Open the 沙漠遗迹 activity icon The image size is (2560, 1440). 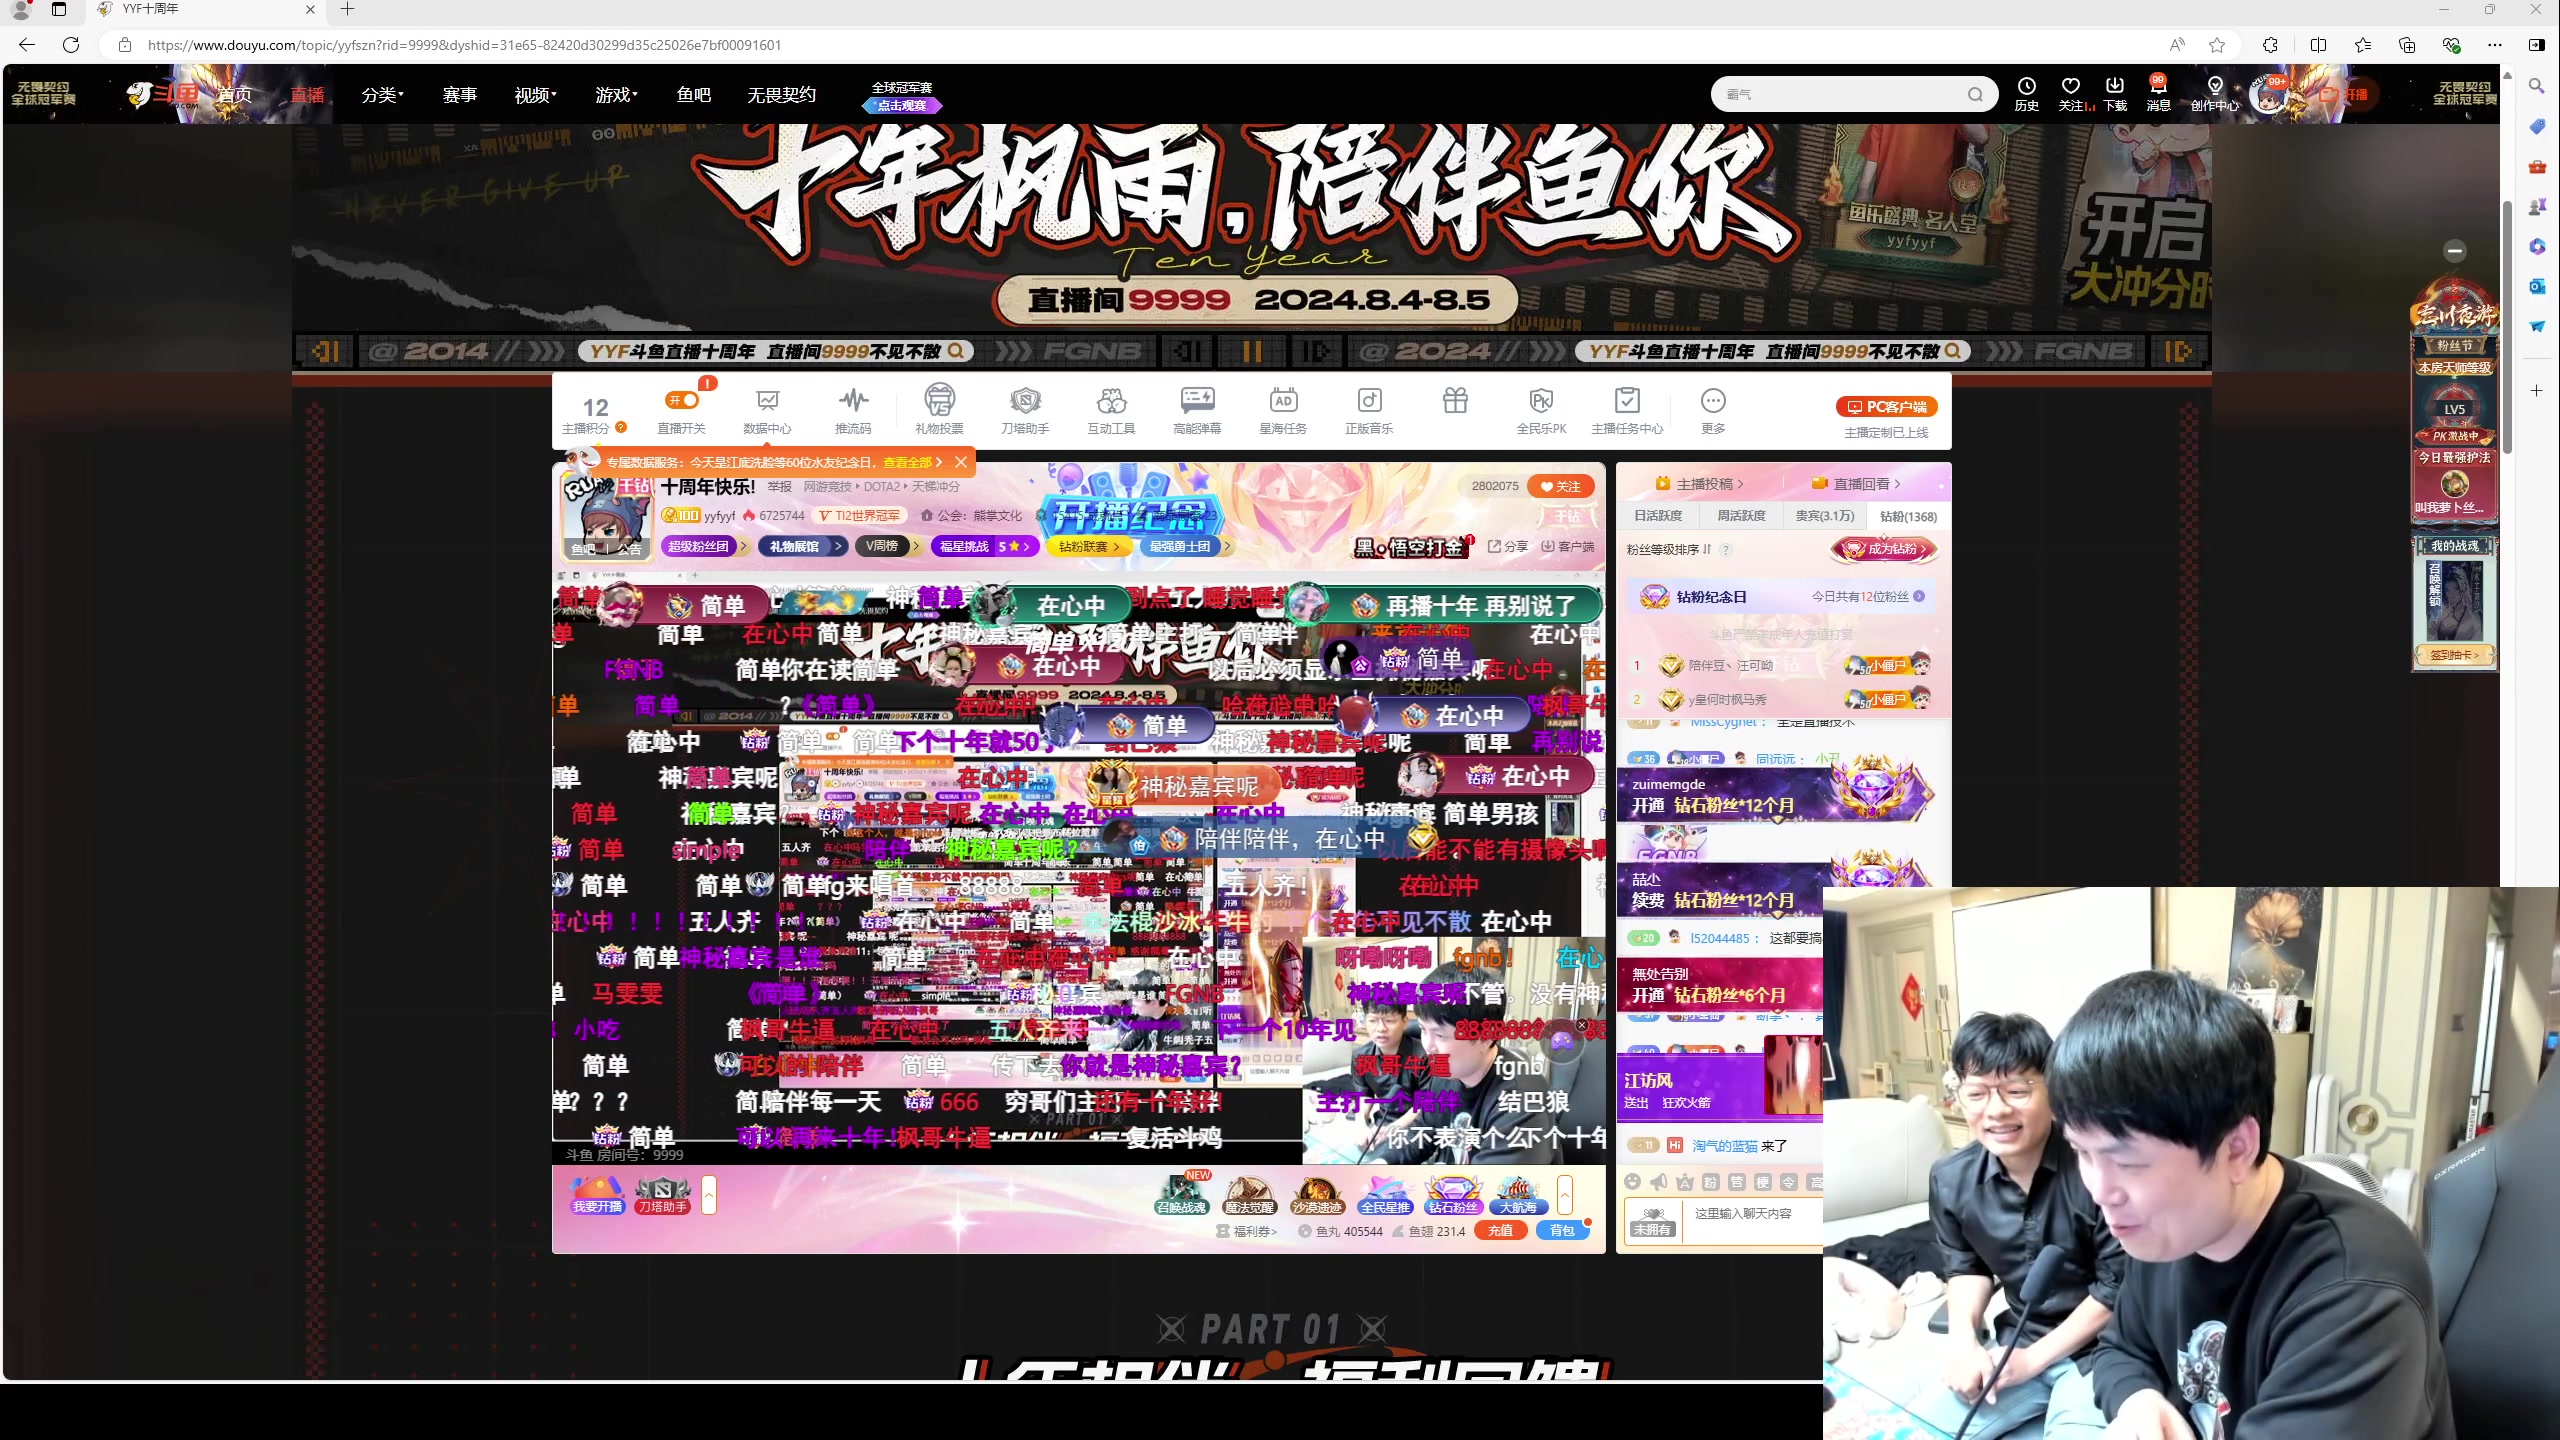coord(1317,1195)
